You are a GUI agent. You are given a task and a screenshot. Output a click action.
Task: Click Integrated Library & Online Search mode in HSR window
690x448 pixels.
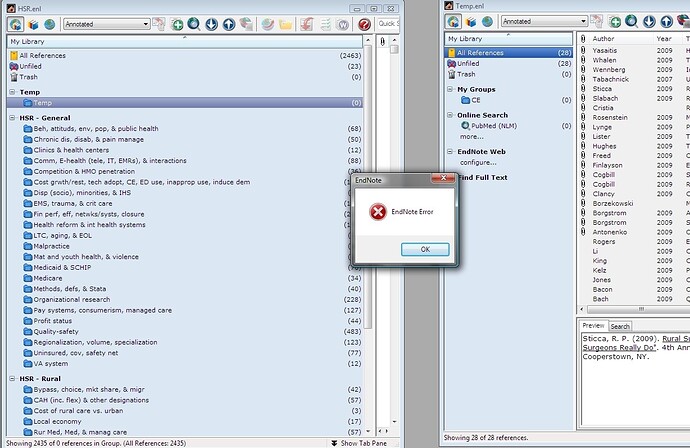[x=15, y=24]
